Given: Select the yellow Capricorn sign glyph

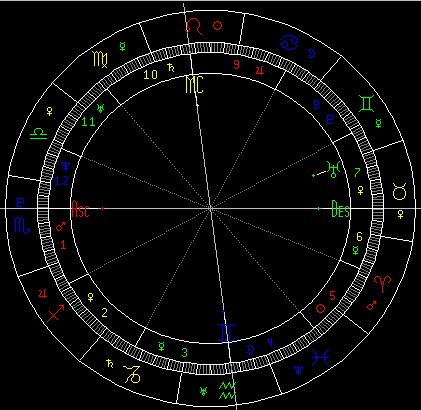Looking at the screenshot, I should pos(132,374).
